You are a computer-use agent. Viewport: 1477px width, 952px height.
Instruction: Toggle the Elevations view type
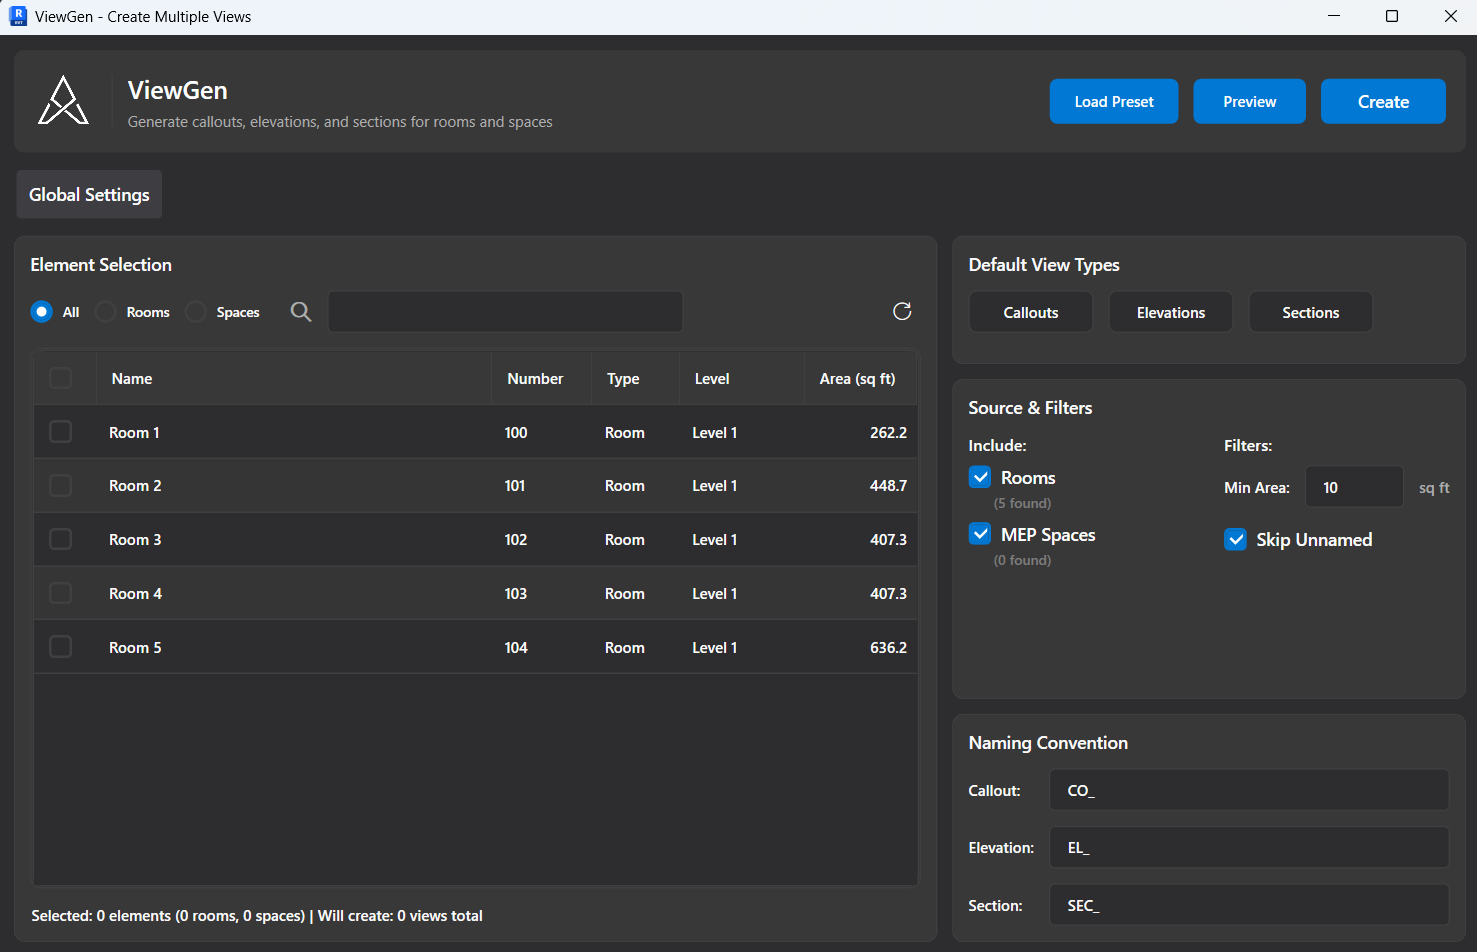tap(1171, 313)
